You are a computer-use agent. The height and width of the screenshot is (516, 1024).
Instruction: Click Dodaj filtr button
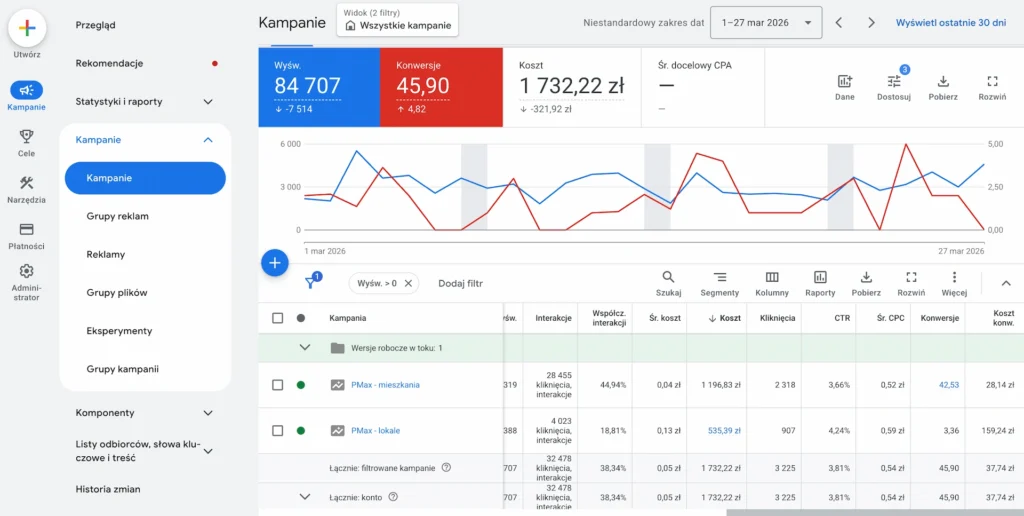click(460, 283)
